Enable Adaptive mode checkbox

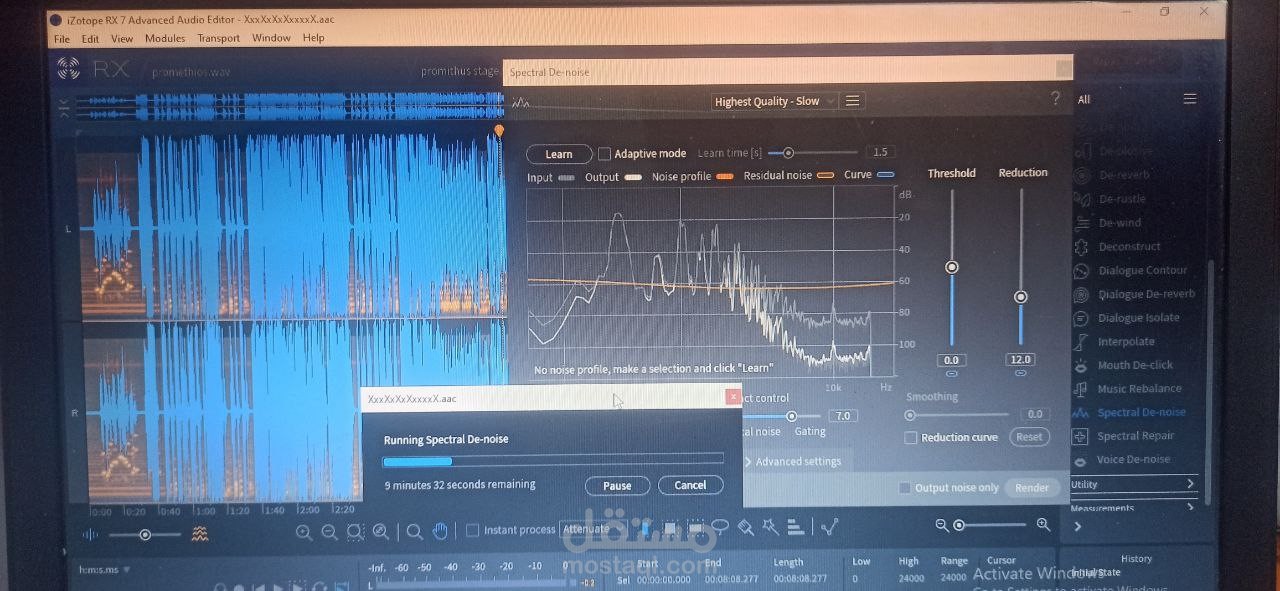point(604,154)
